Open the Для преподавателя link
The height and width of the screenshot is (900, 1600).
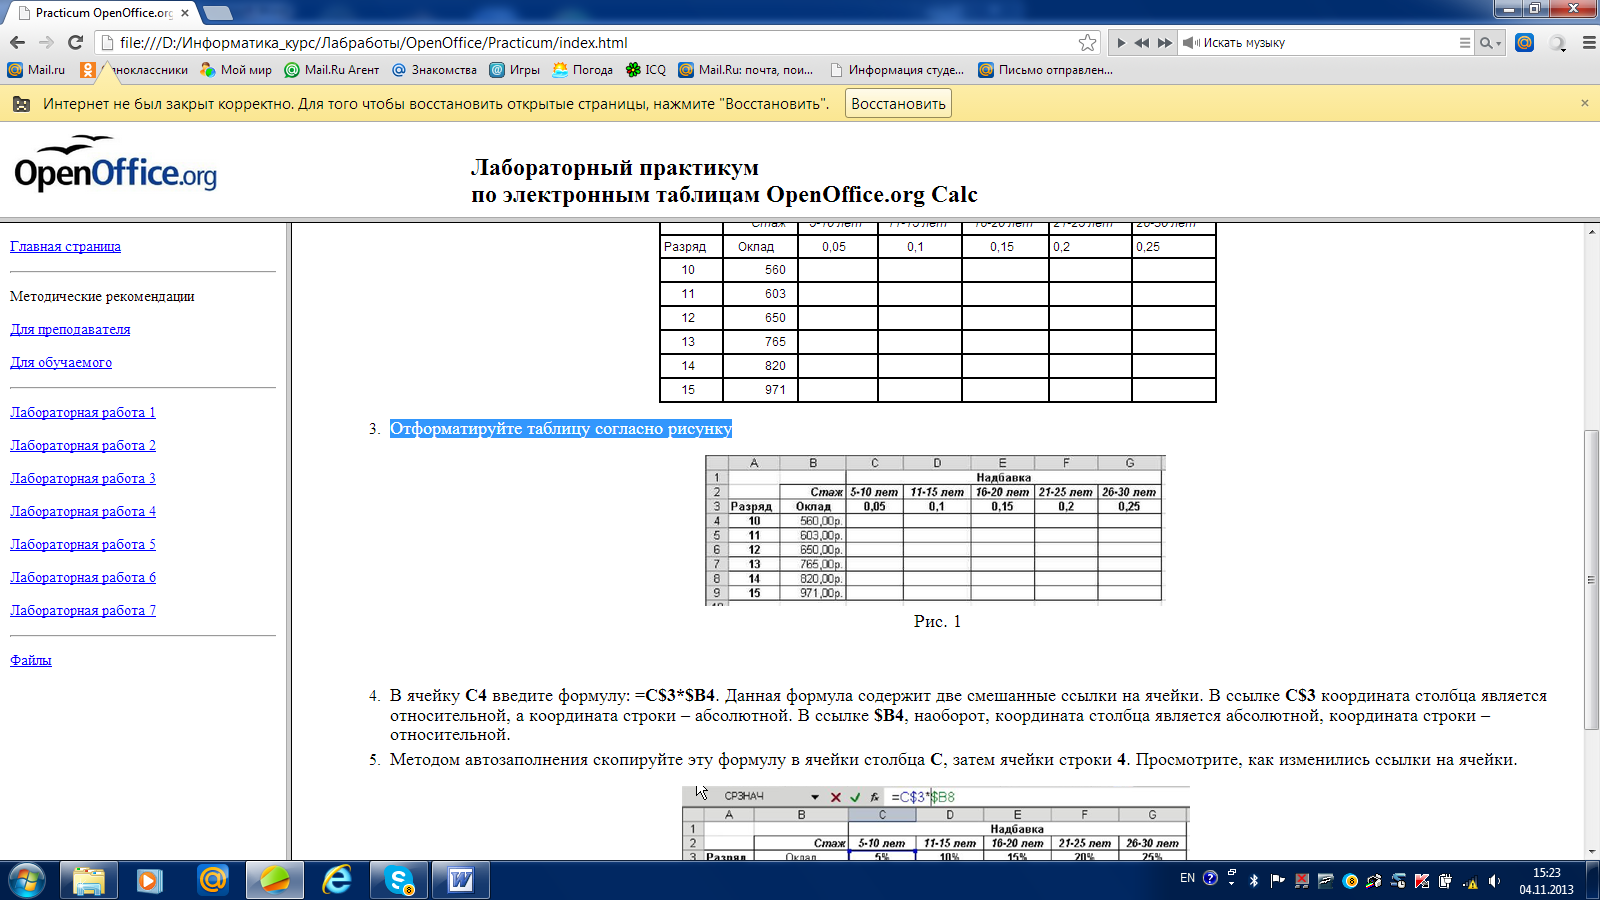pos(70,329)
